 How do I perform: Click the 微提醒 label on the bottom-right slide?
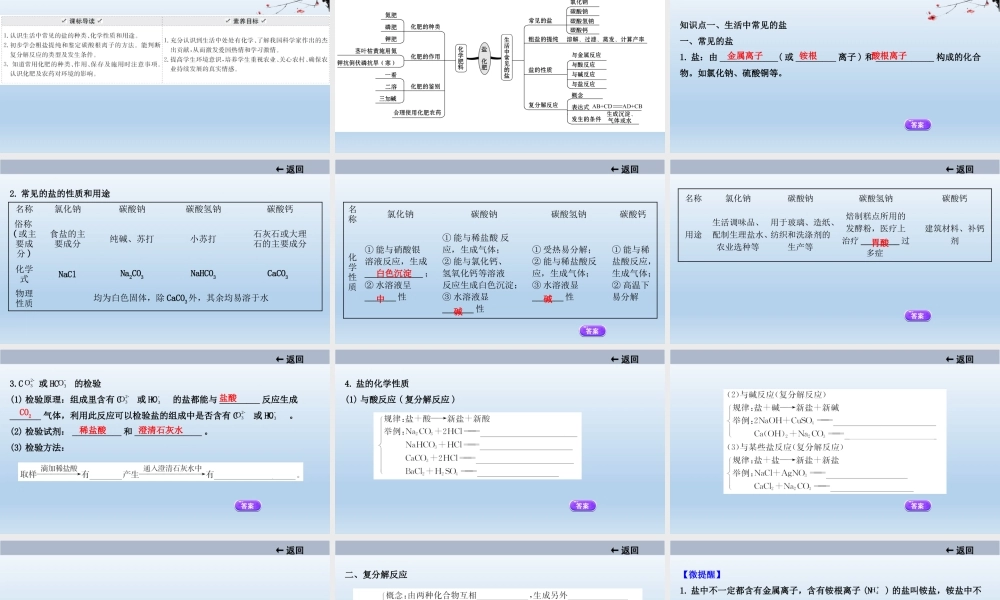tap(703, 574)
